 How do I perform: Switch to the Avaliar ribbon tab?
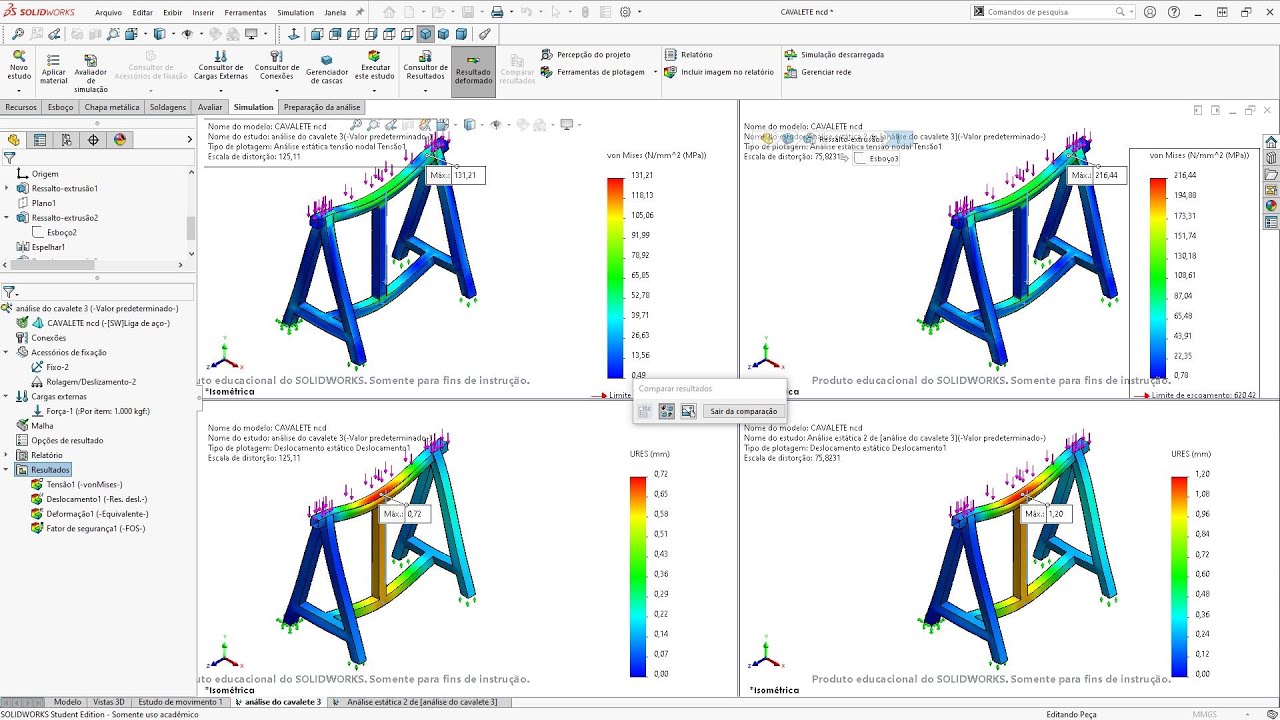point(210,107)
